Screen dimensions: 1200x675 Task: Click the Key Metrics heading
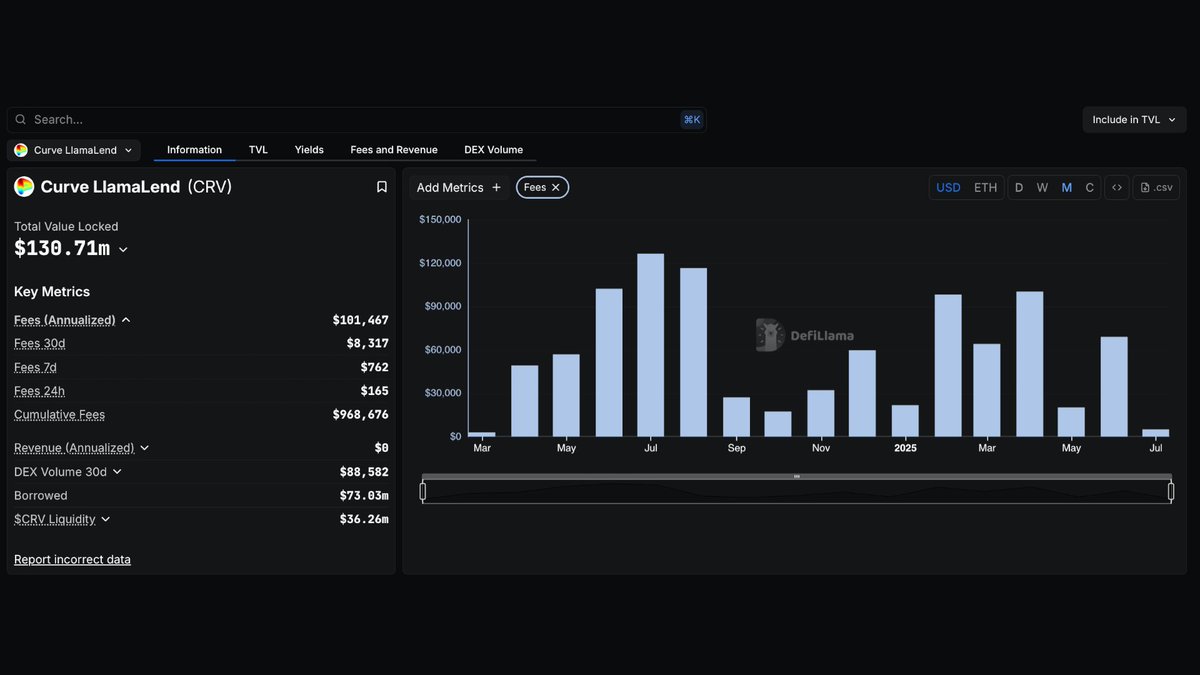click(x=52, y=292)
